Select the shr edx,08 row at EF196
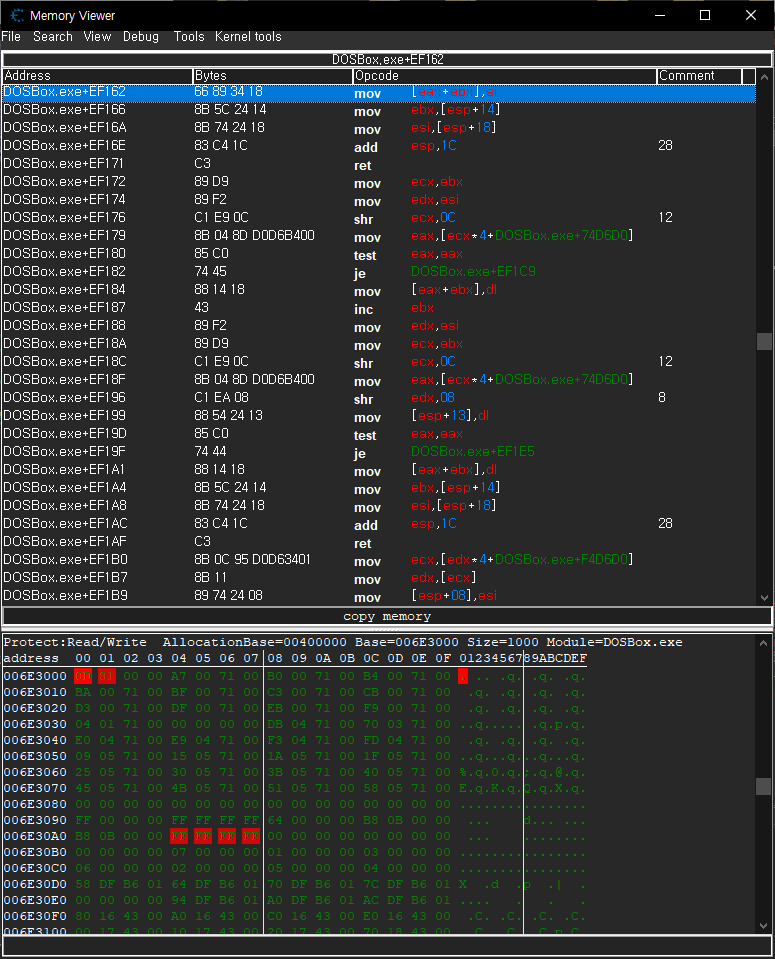 pyautogui.click(x=379, y=398)
